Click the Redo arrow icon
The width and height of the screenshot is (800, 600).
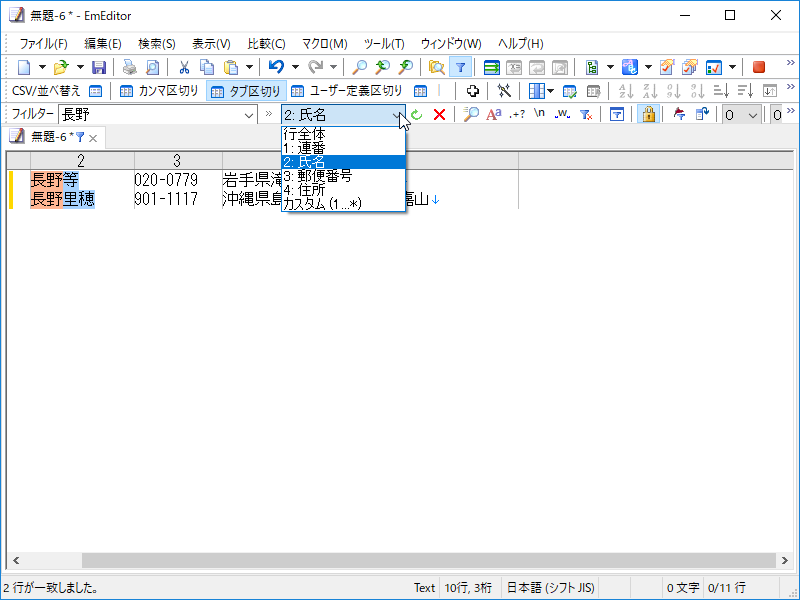[315, 67]
